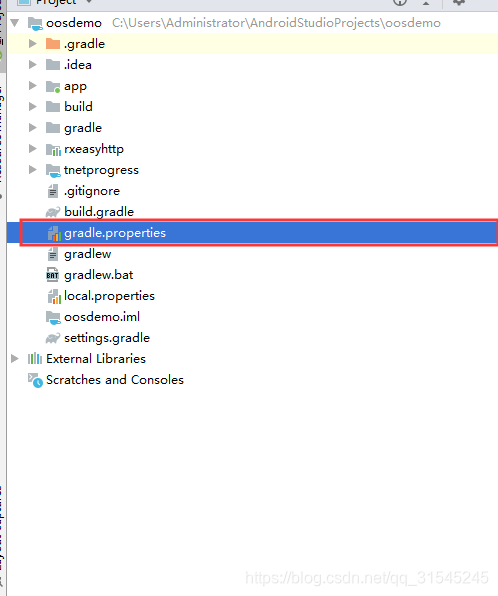Click the External Libraries icon
The width and height of the screenshot is (498, 596).
(35, 358)
